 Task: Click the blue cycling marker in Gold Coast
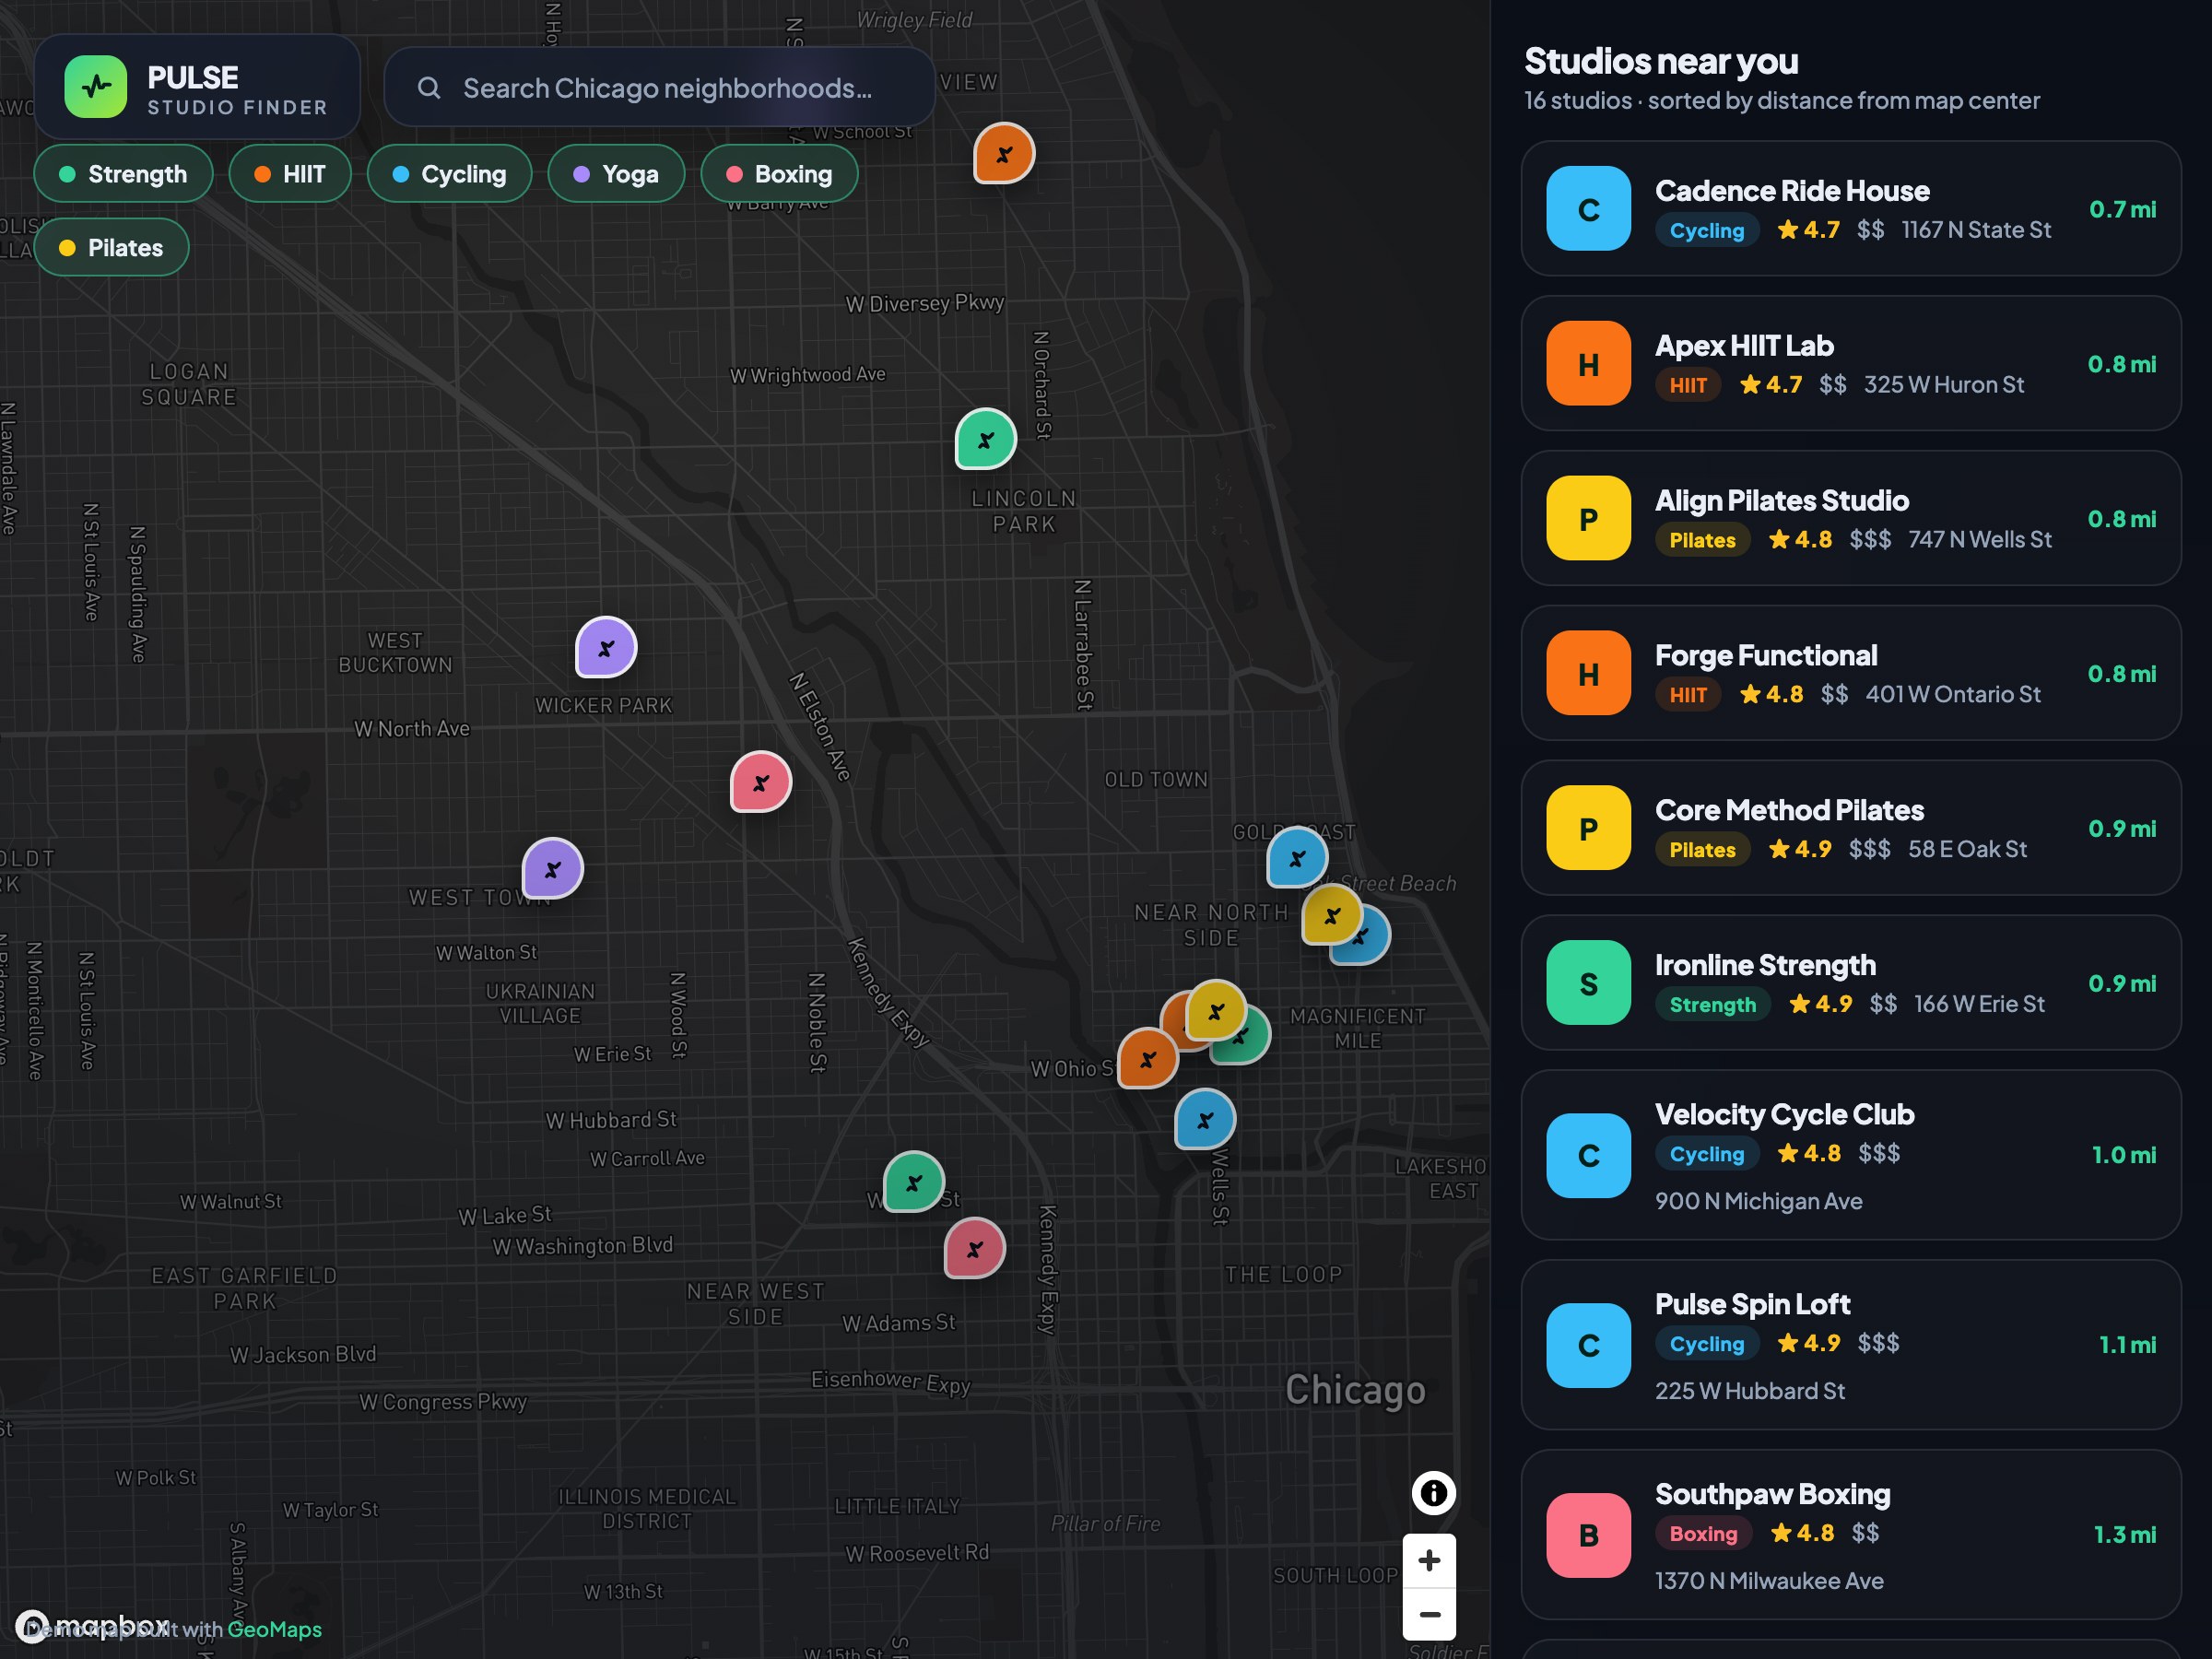click(x=1297, y=858)
